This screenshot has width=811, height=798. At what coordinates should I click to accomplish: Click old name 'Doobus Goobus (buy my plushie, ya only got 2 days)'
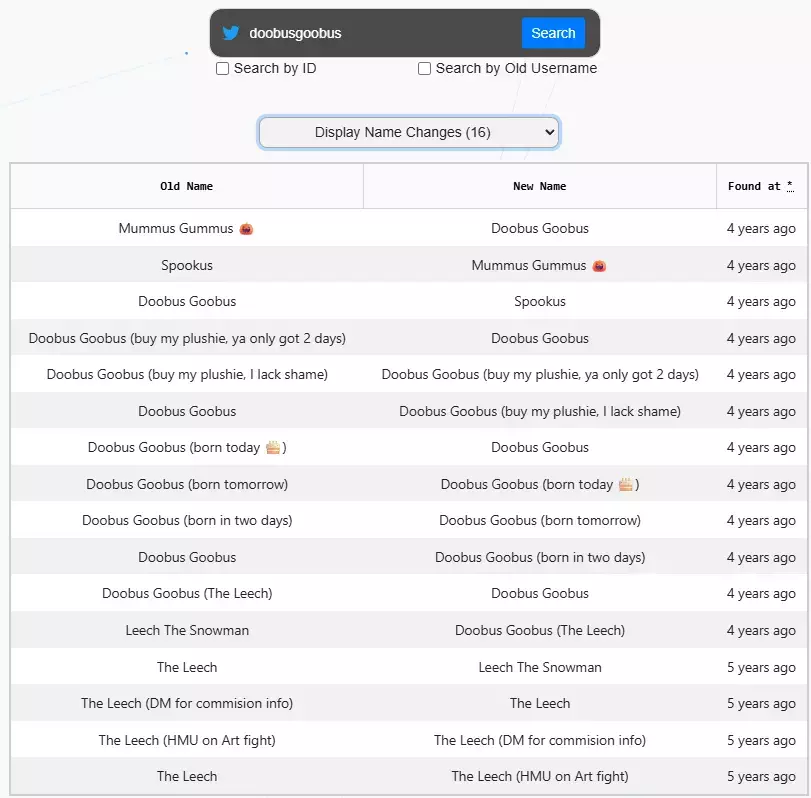(x=187, y=338)
